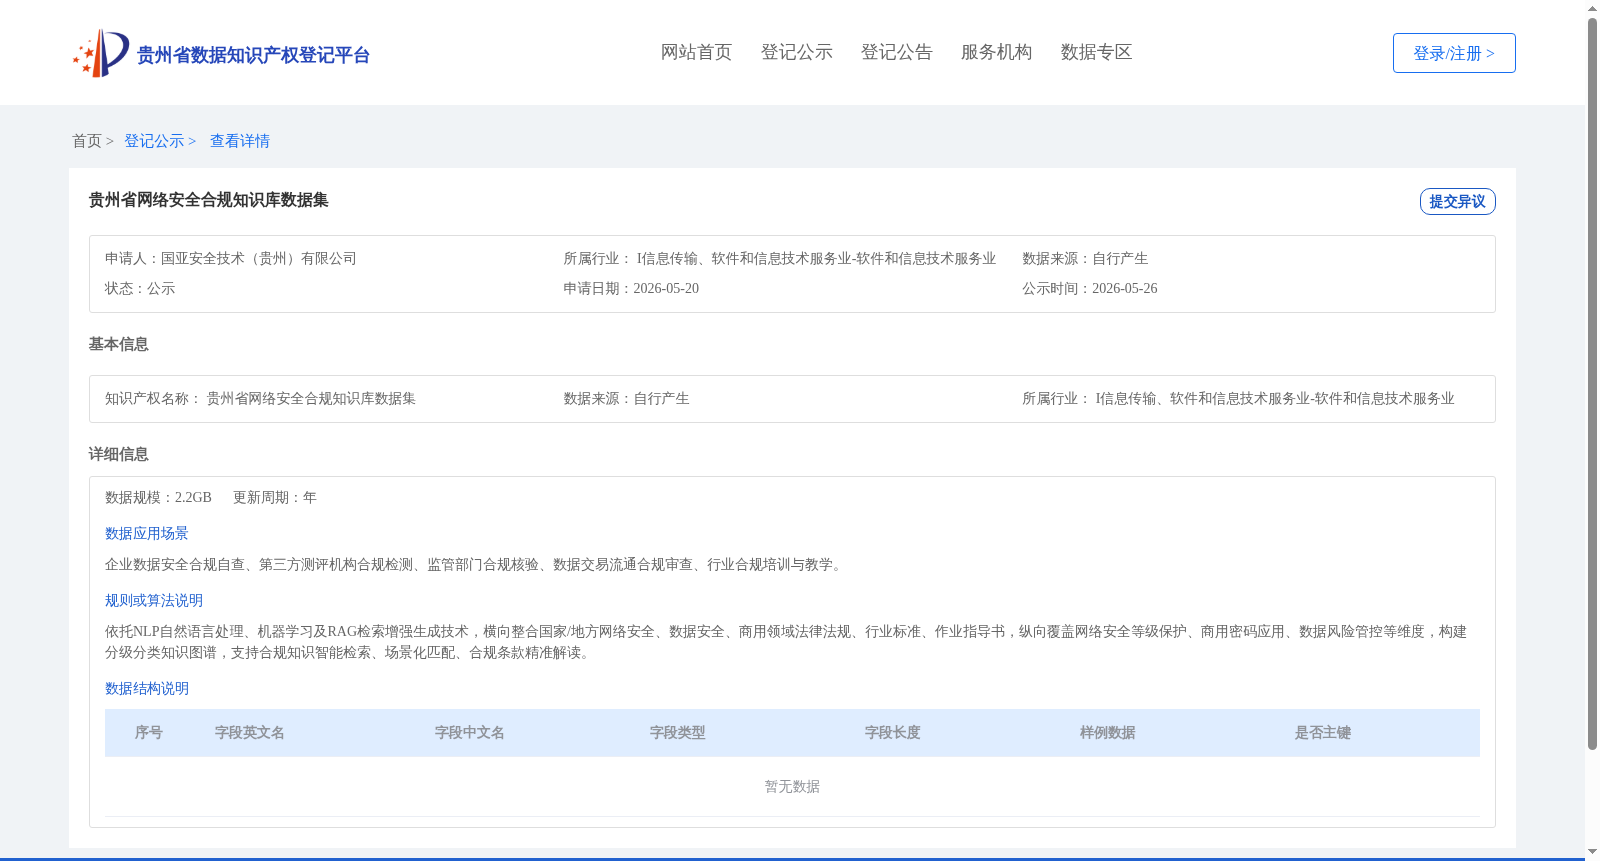Select the 基本信息 section heading
This screenshot has width=1600, height=861.
tap(118, 344)
